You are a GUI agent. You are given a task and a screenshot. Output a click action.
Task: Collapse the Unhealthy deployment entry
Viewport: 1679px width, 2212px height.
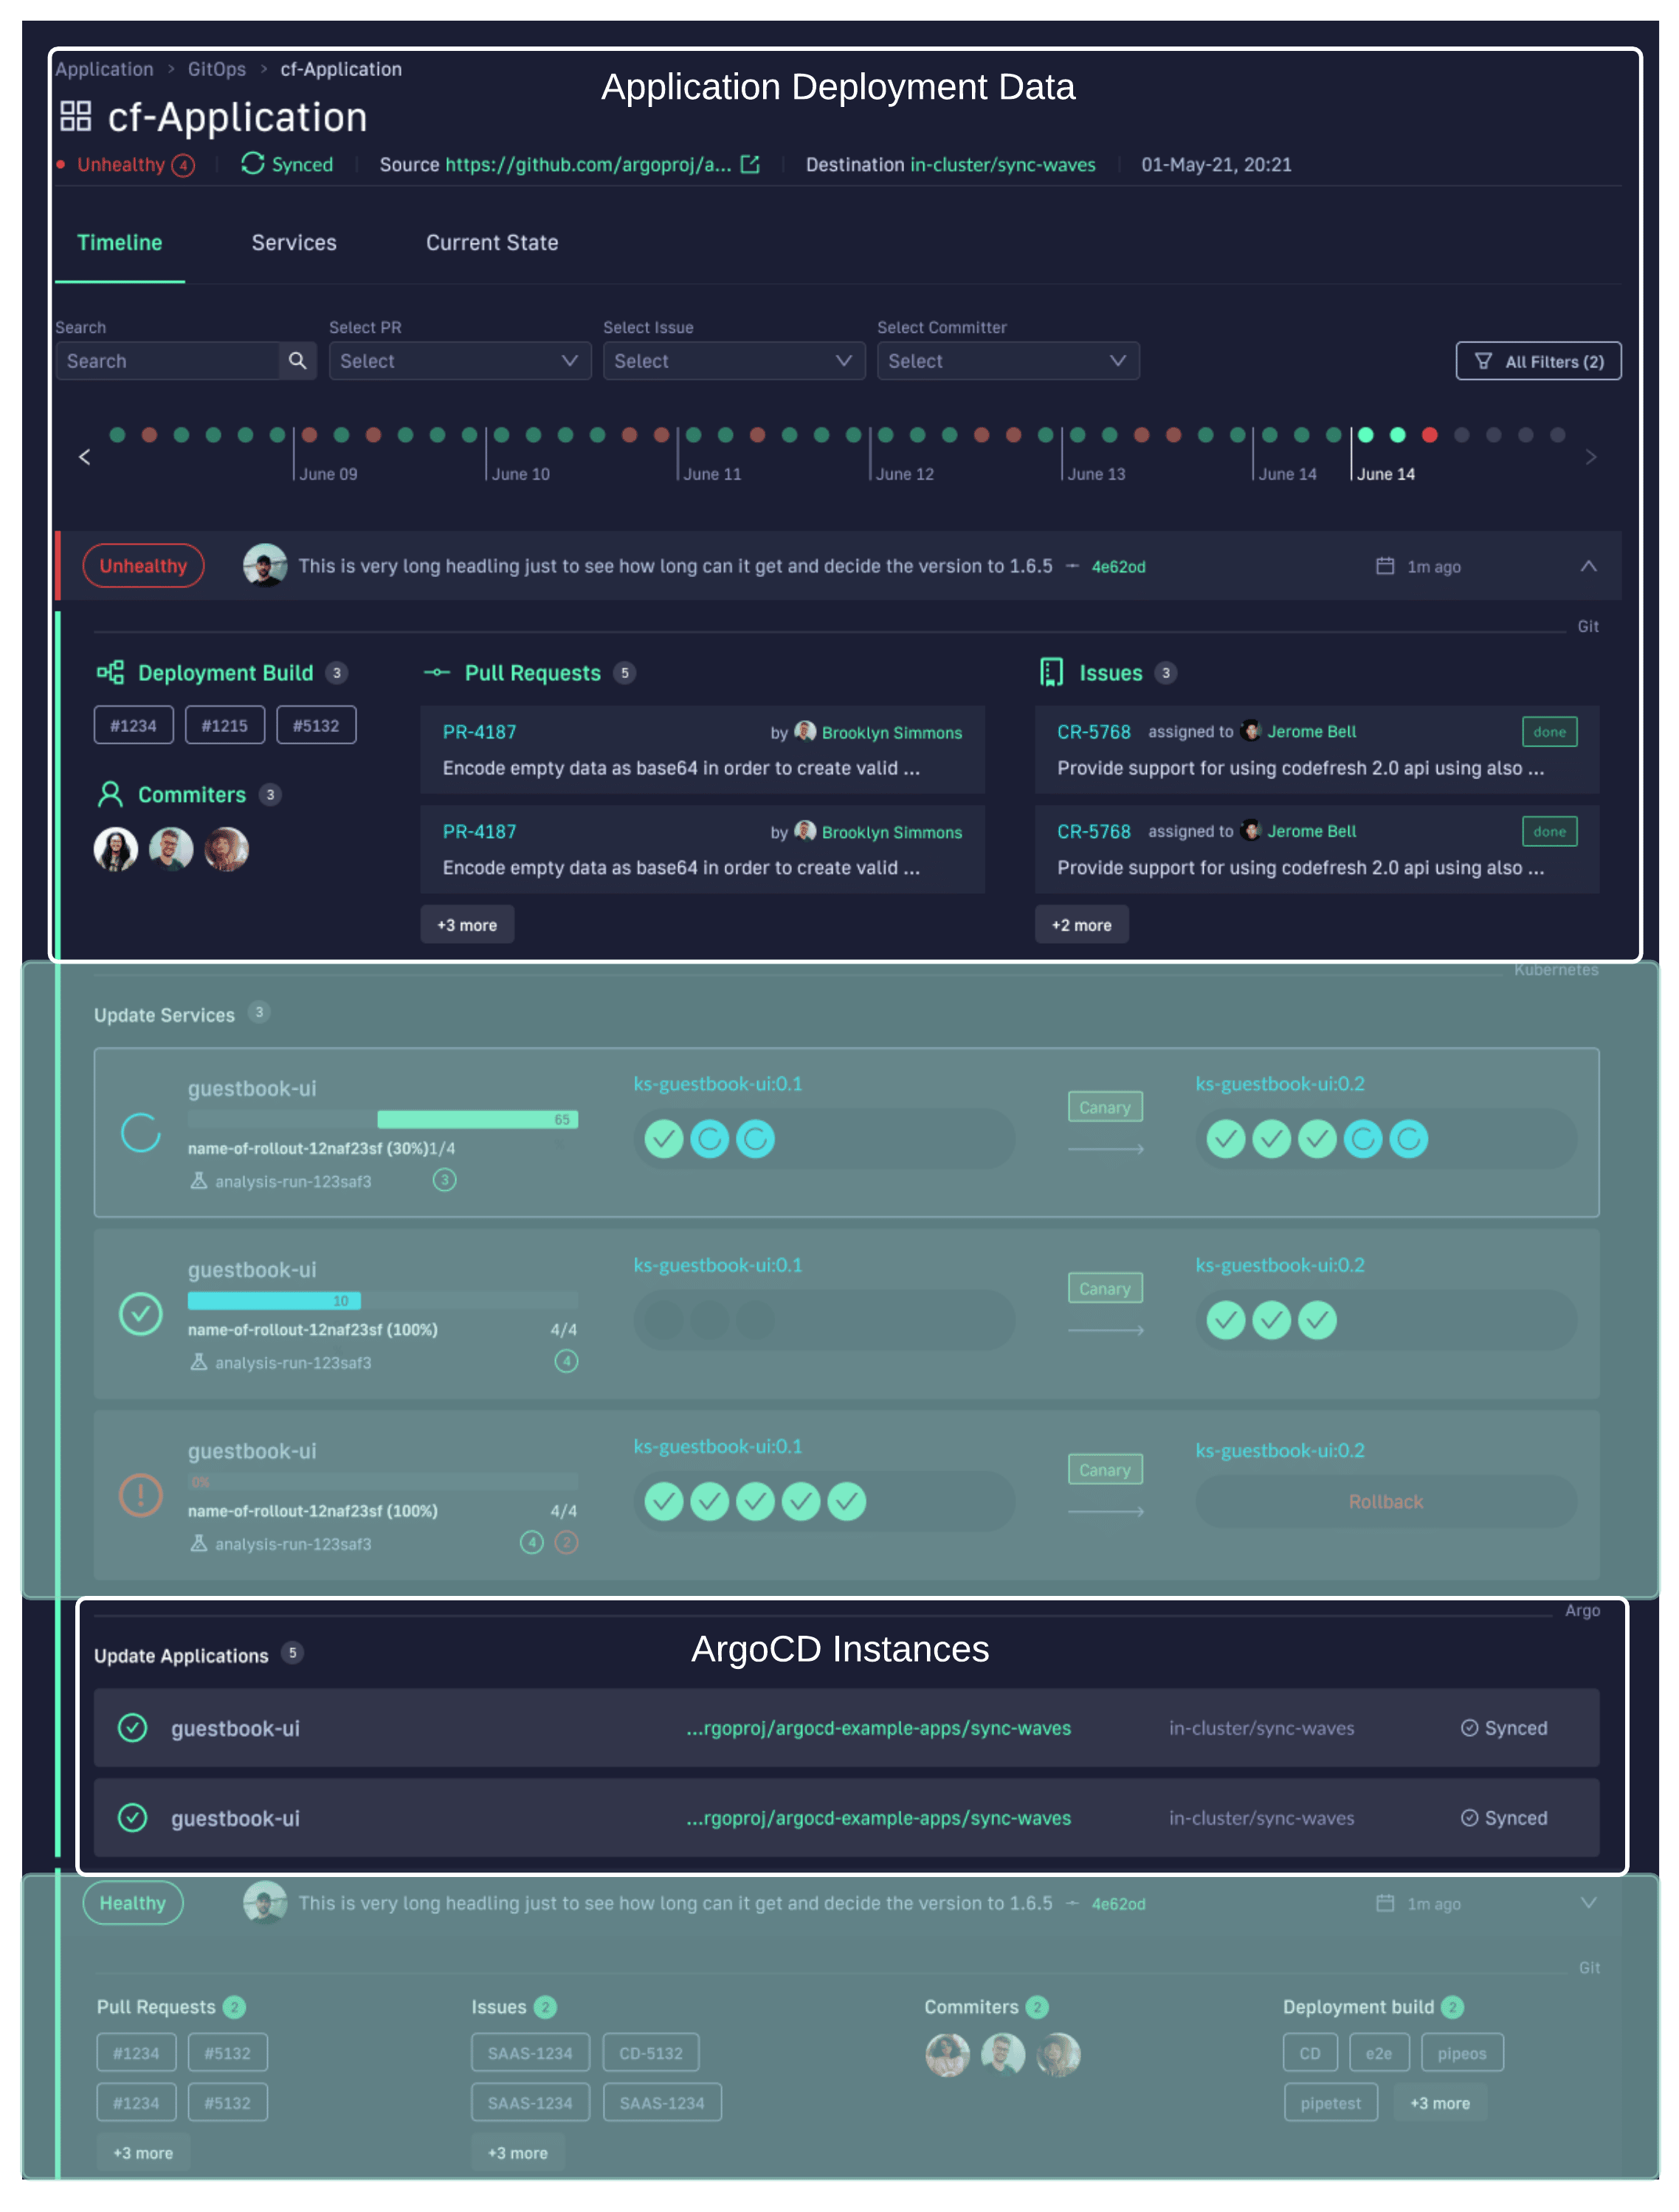1588,566
